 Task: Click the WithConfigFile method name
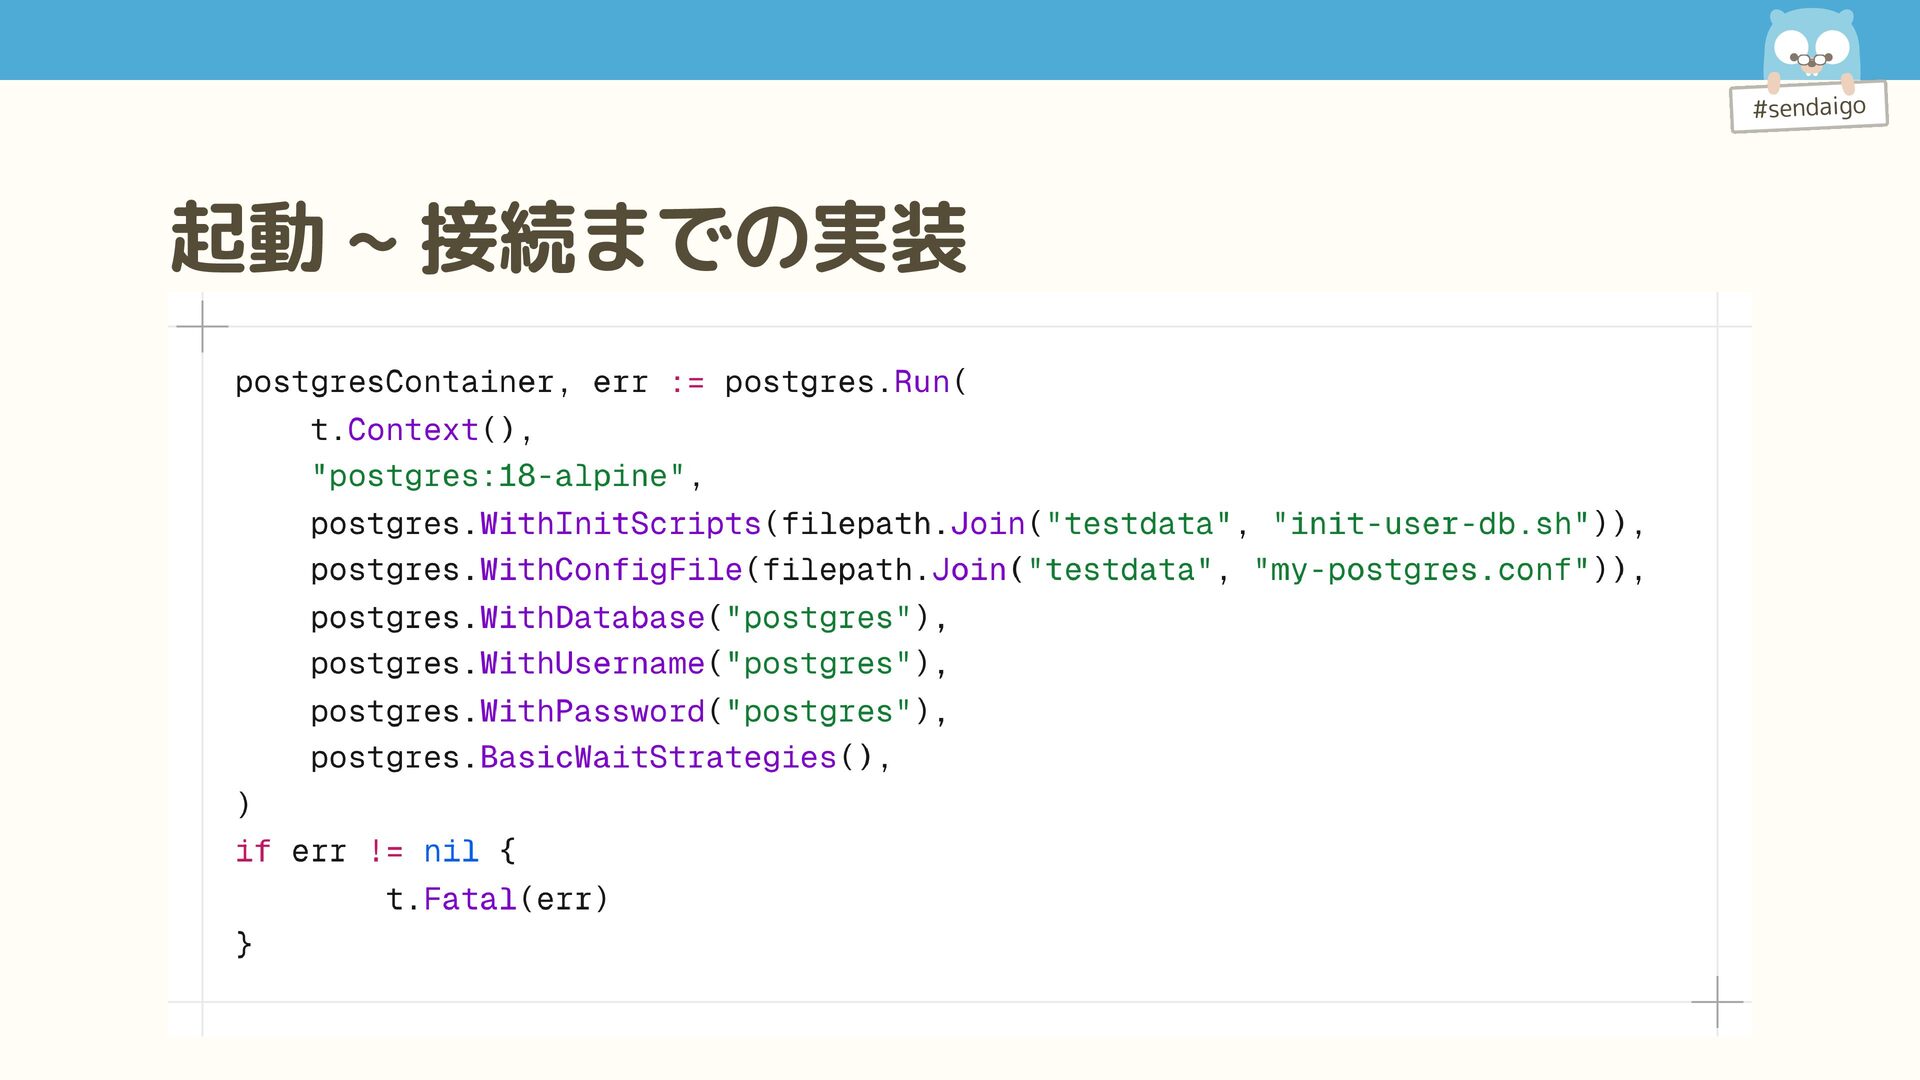point(611,570)
